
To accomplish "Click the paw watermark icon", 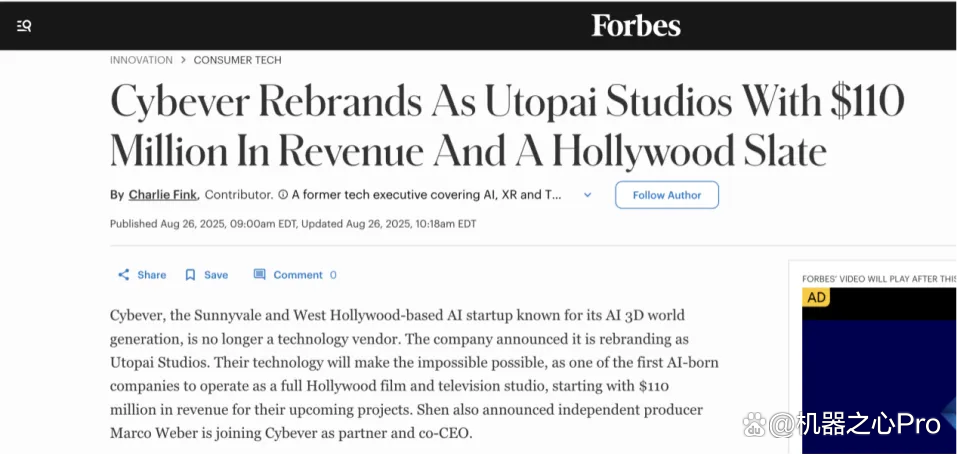I will [754, 425].
